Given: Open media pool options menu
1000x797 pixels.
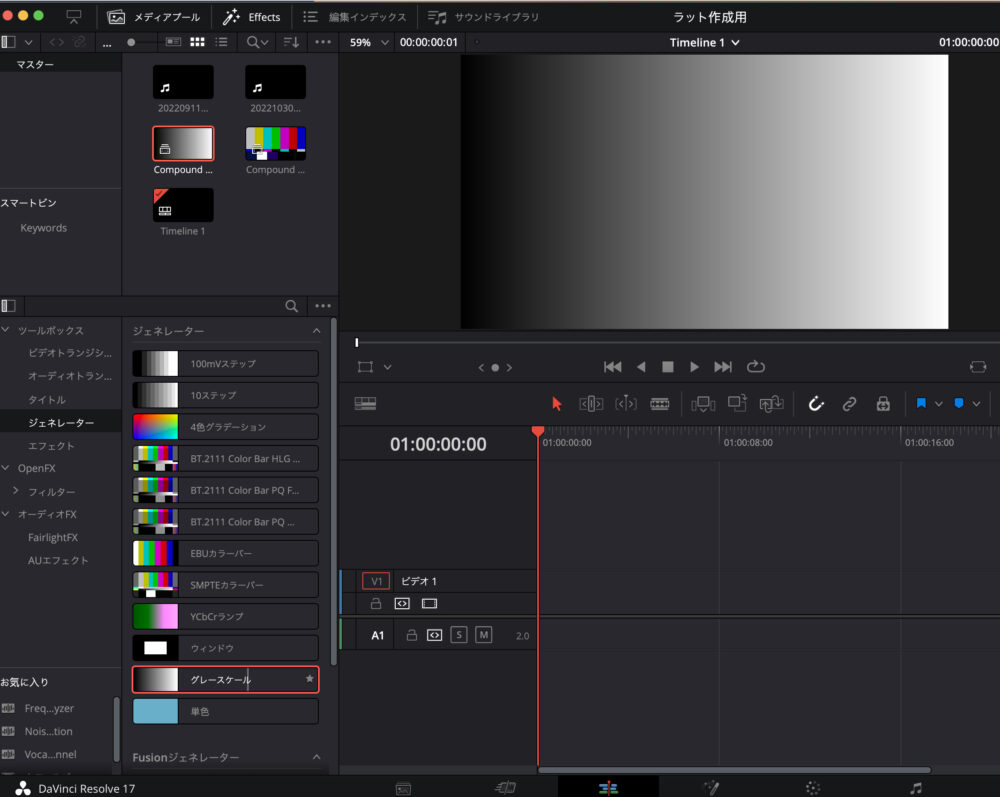Looking at the screenshot, I should click(x=323, y=42).
